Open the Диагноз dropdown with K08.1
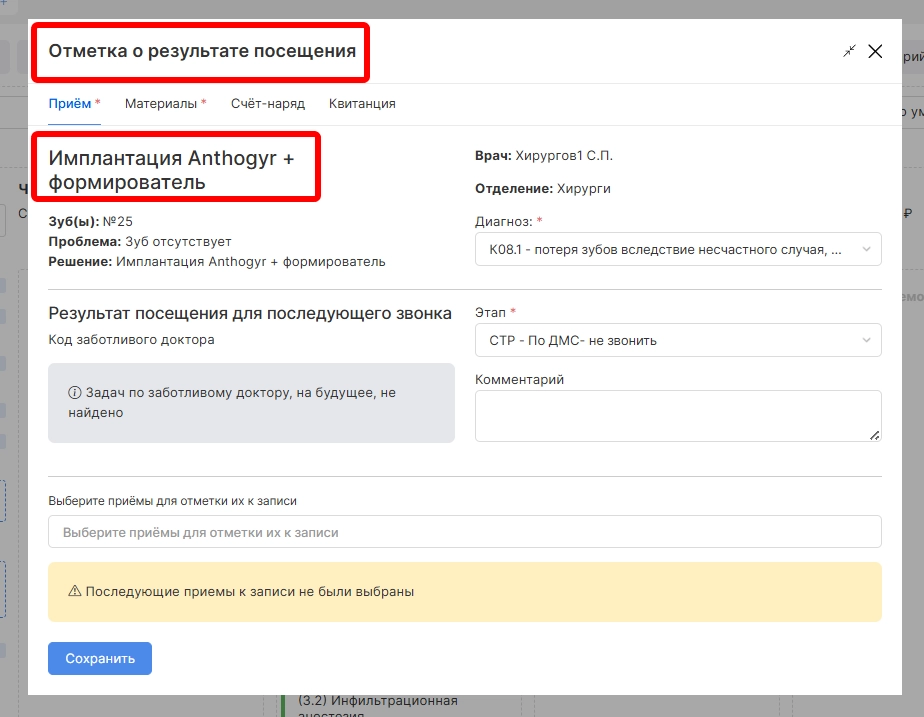 (665, 250)
